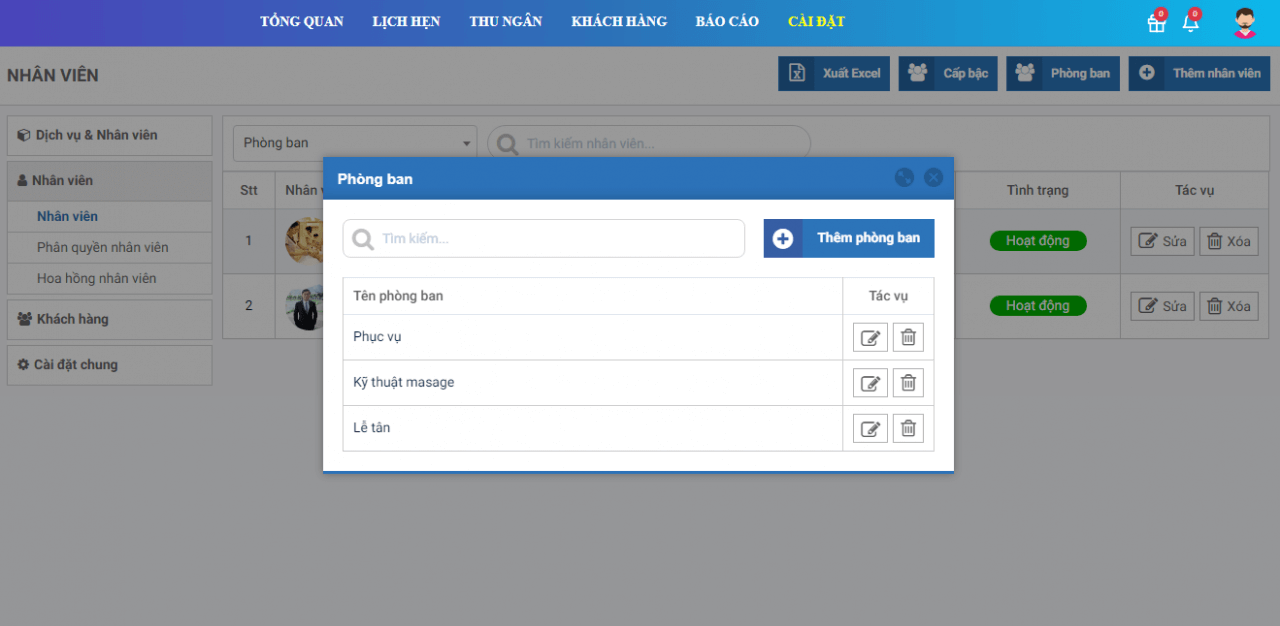Click trash icon for Phục vụ department

point(908,338)
